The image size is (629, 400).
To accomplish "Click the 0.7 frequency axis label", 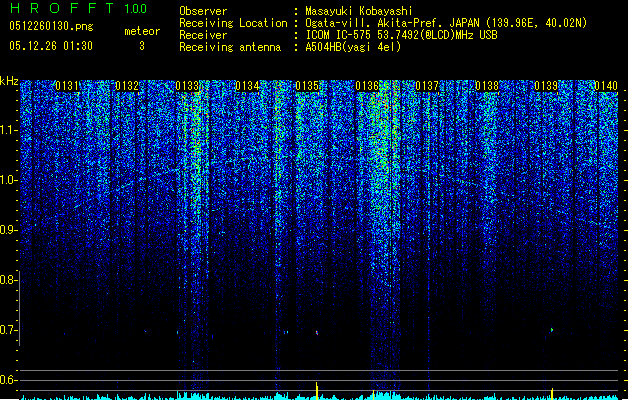I will 8,330.
